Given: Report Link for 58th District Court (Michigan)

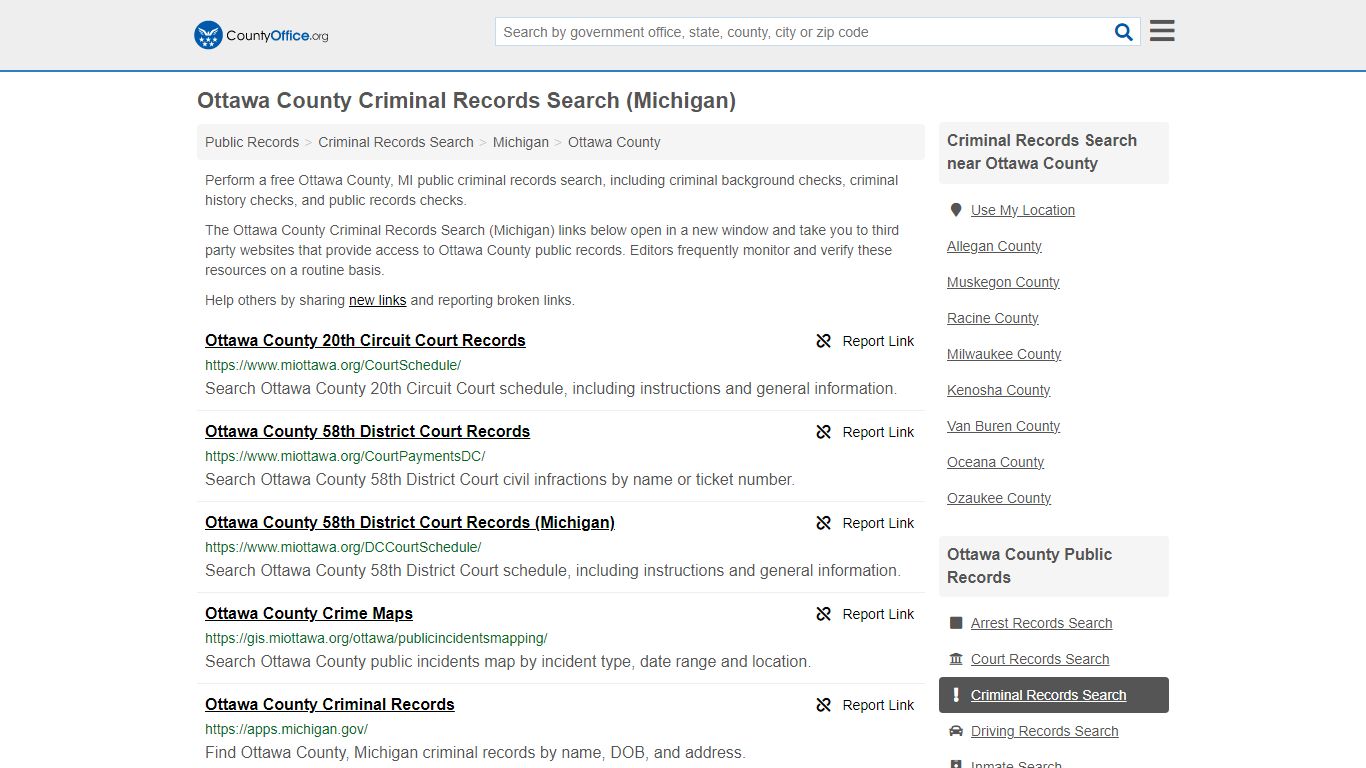Looking at the screenshot, I should 878,523.
